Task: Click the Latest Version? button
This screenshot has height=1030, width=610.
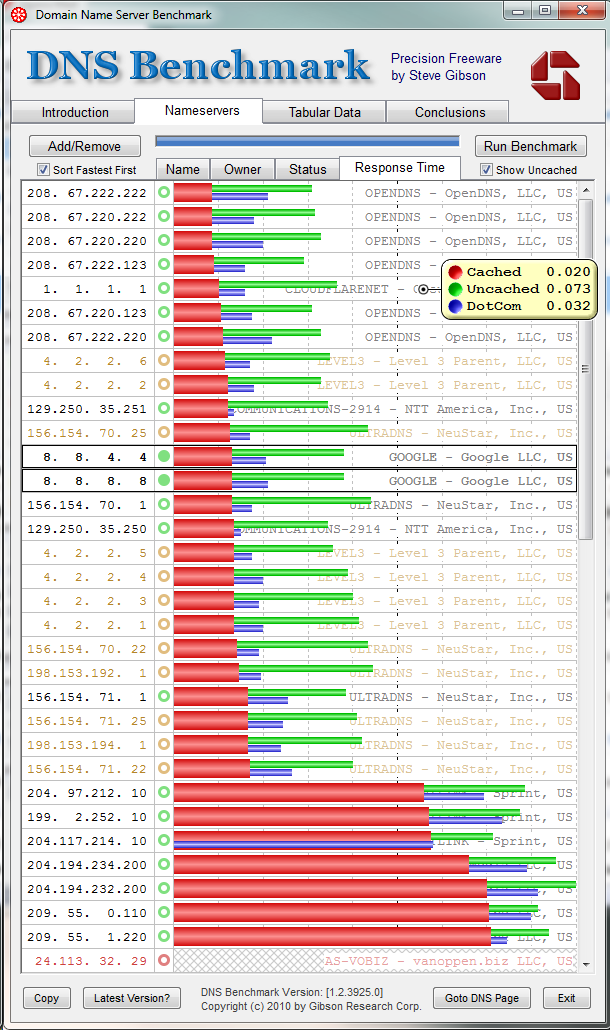Action: tap(132, 998)
